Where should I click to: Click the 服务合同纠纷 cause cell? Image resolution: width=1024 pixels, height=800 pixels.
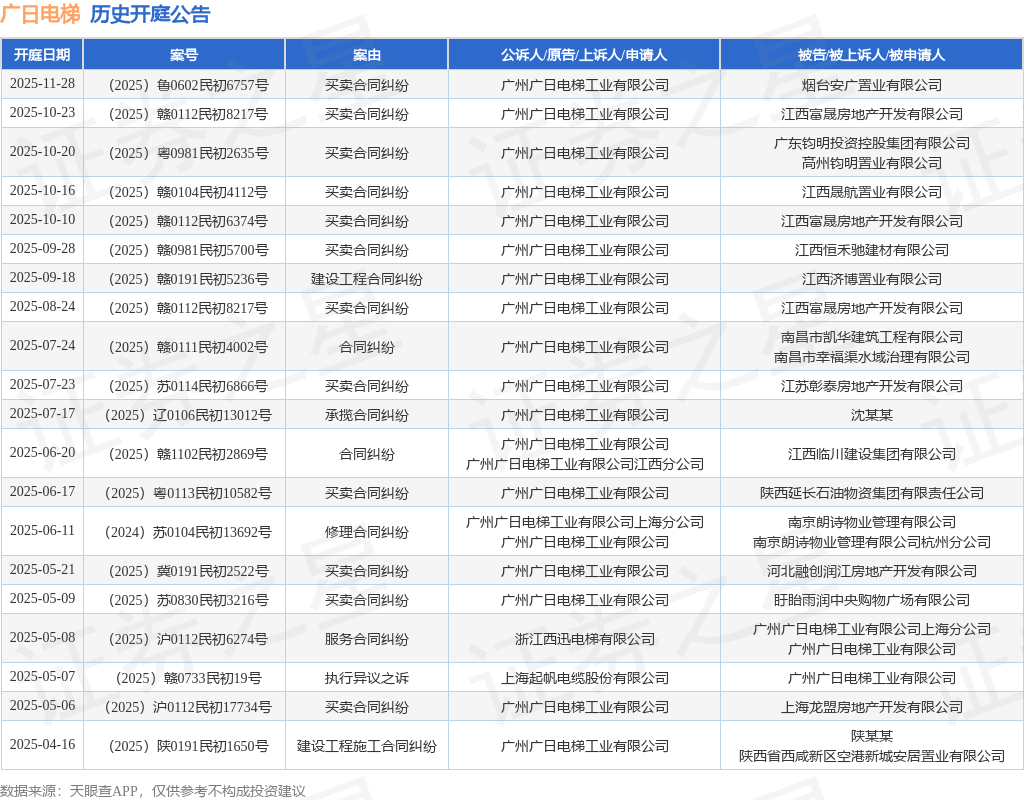pyautogui.click(x=366, y=639)
